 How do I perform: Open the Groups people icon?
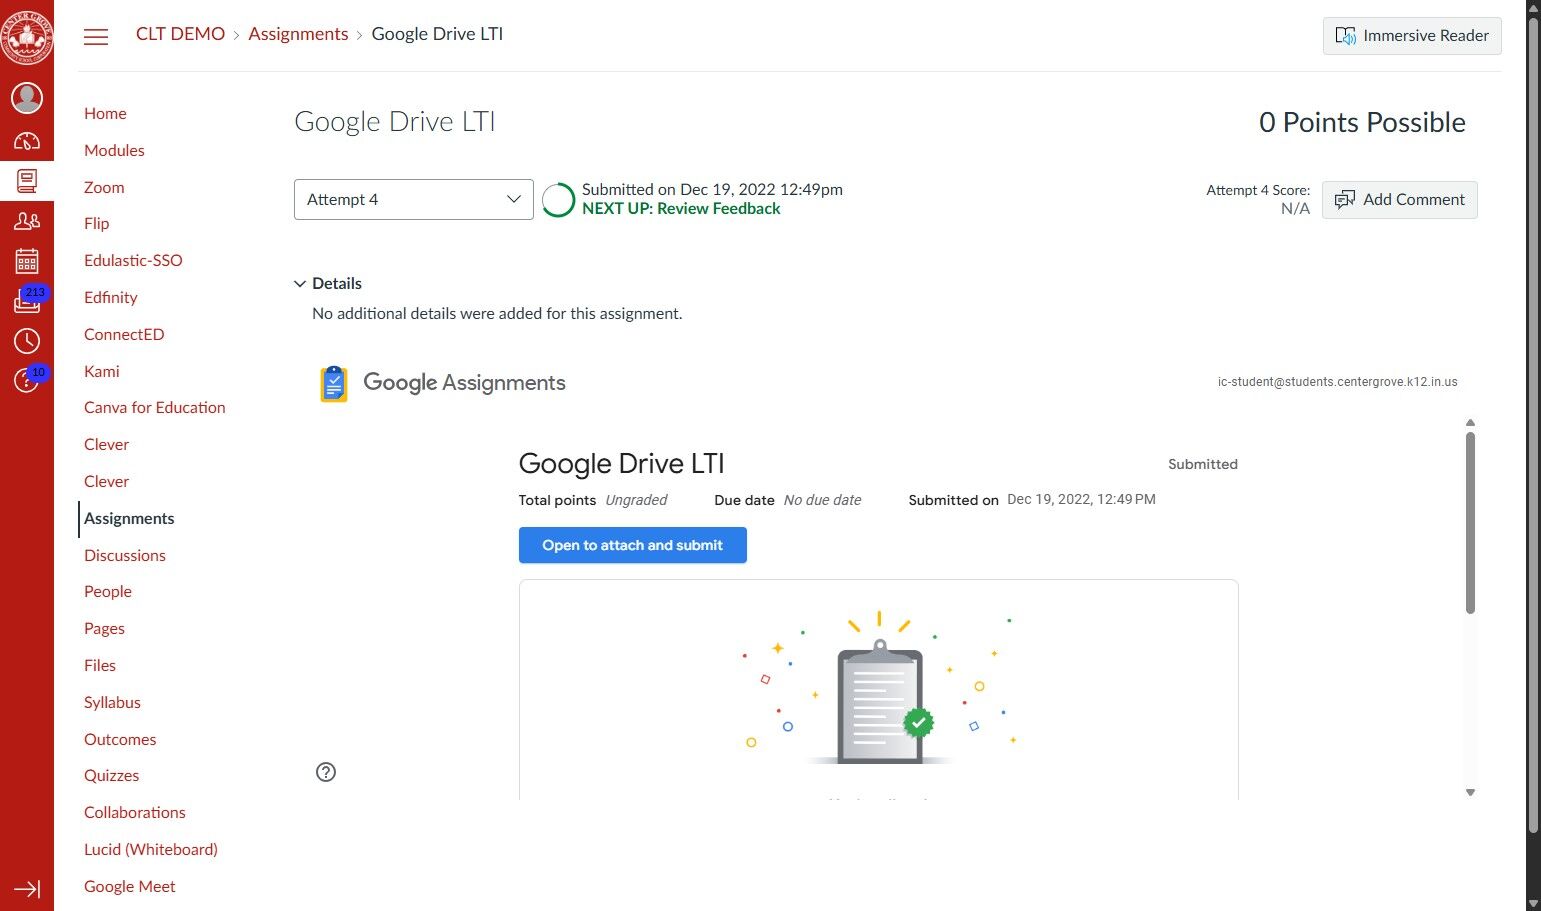(27, 221)
